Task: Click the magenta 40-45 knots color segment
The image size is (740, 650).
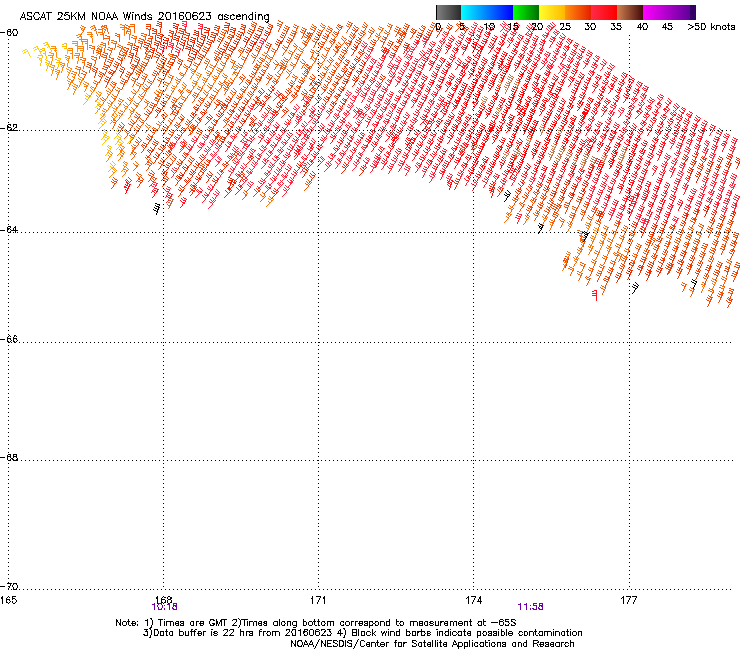Action: pos(656,12)
